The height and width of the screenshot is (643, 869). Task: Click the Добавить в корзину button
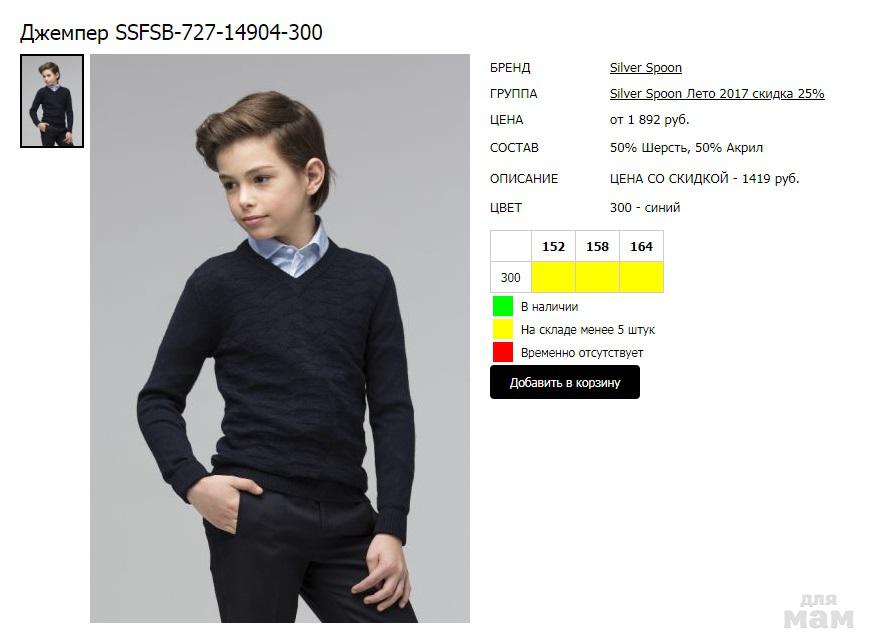click(565, 382)
